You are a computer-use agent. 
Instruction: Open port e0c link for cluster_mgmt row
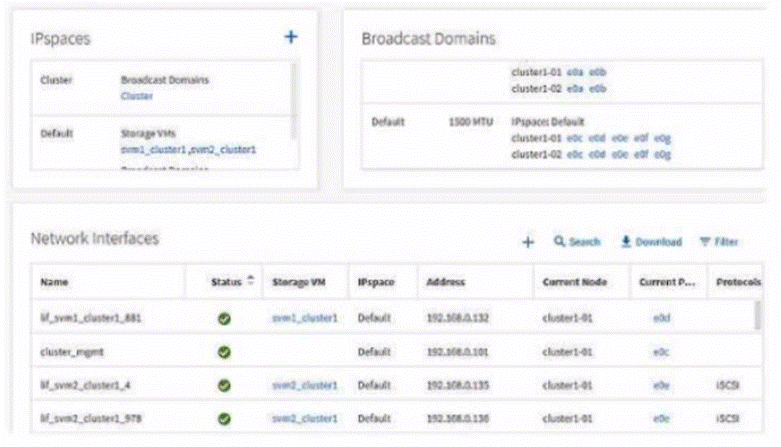(x=660, y=352)
